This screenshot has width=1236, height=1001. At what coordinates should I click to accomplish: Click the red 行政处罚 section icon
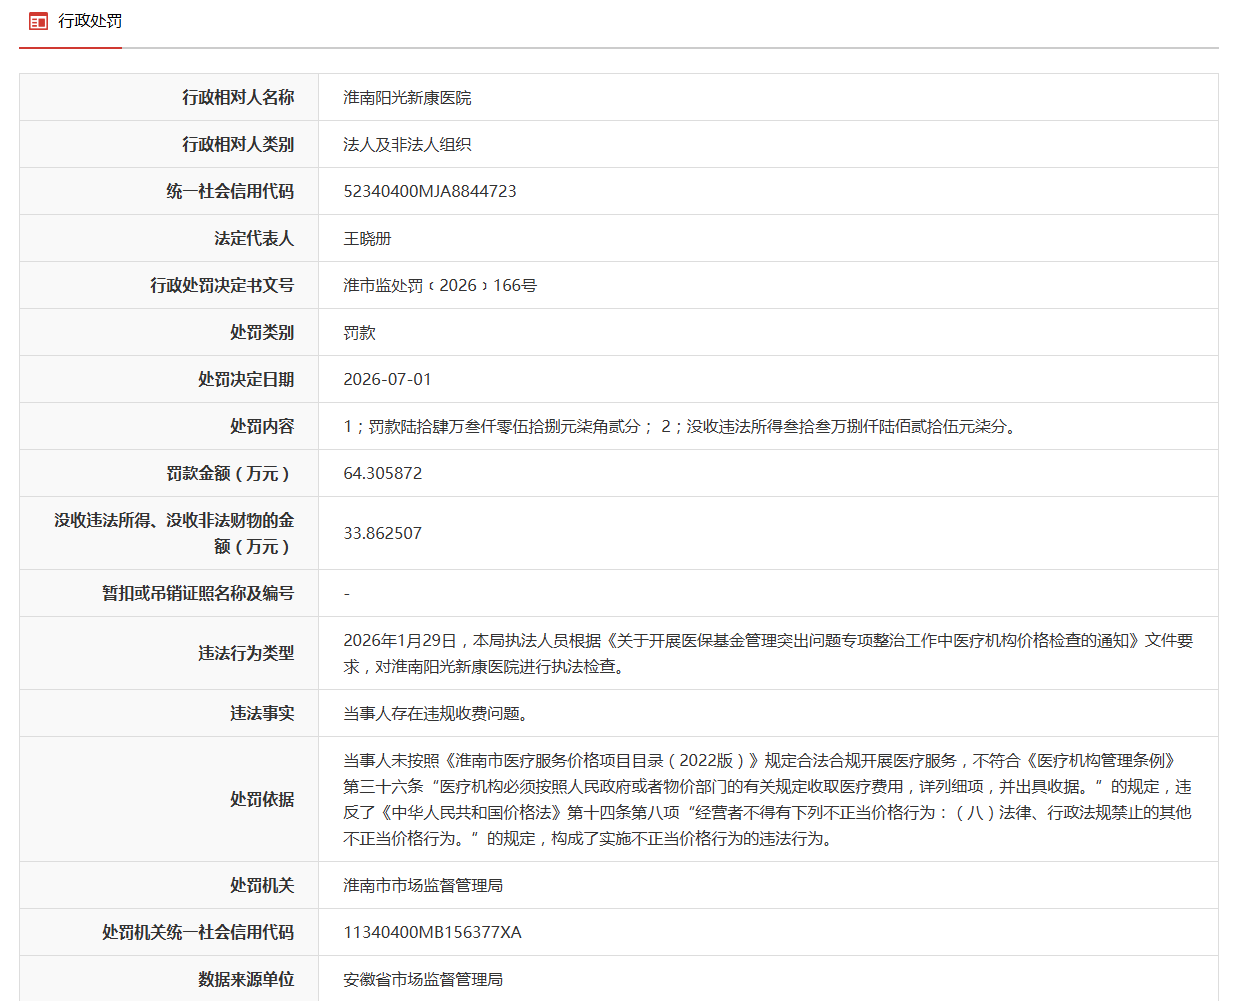38,21
